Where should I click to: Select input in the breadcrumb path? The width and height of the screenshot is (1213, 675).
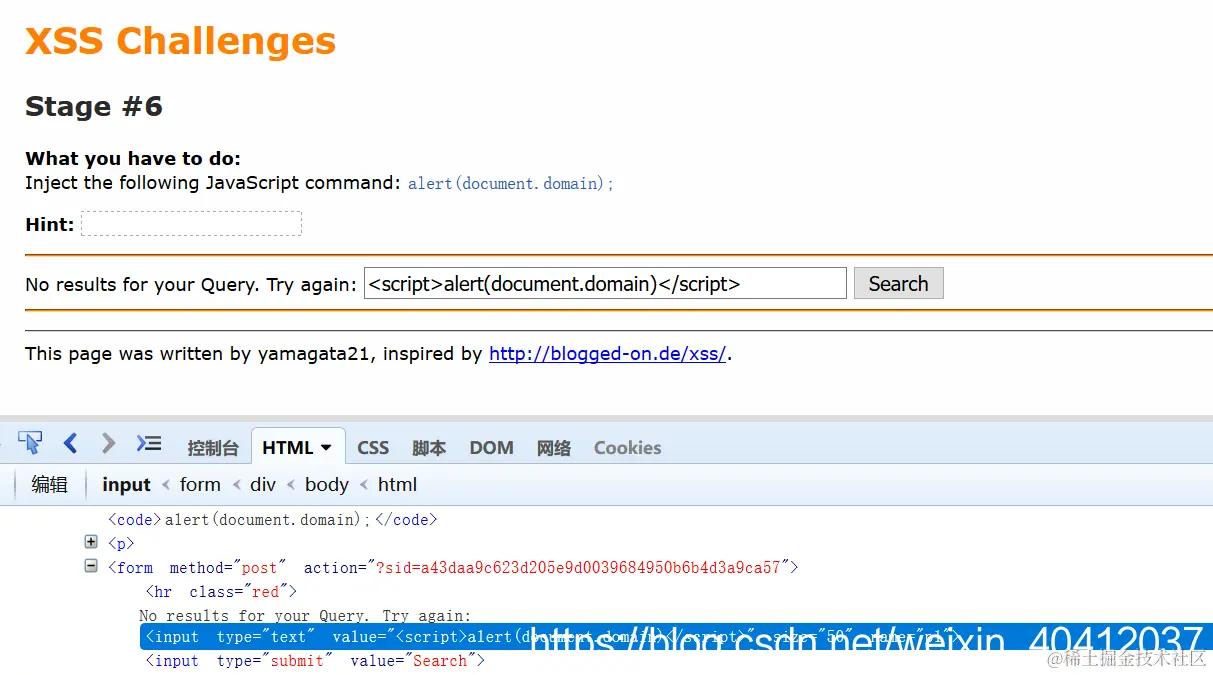click(126, 485)
